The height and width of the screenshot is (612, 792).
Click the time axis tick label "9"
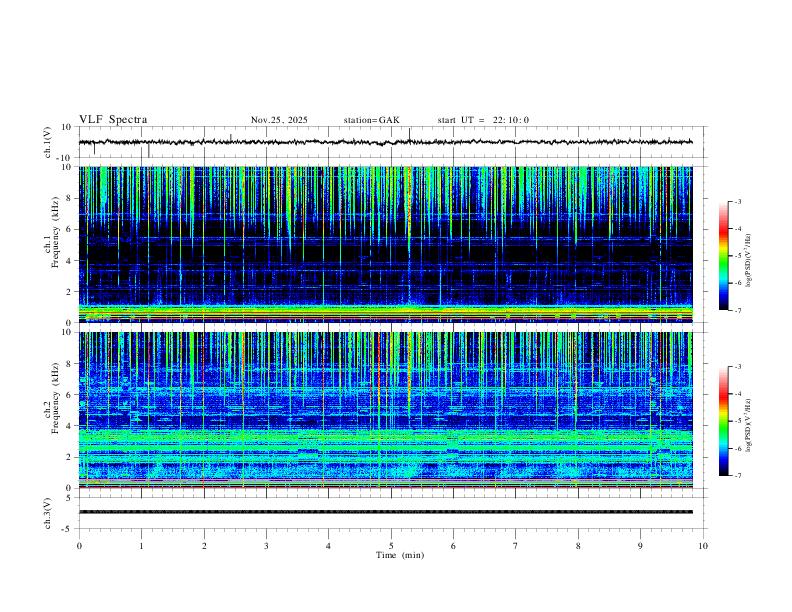(x=640, y=546)
